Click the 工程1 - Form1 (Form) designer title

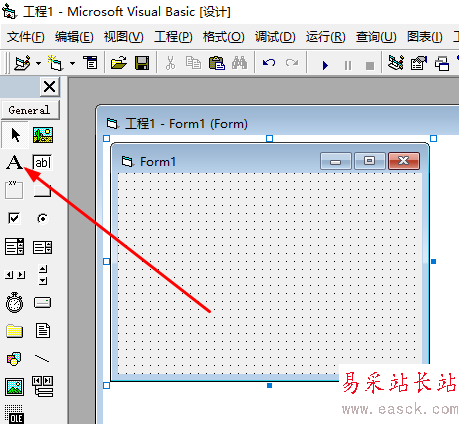coord(186,124)
